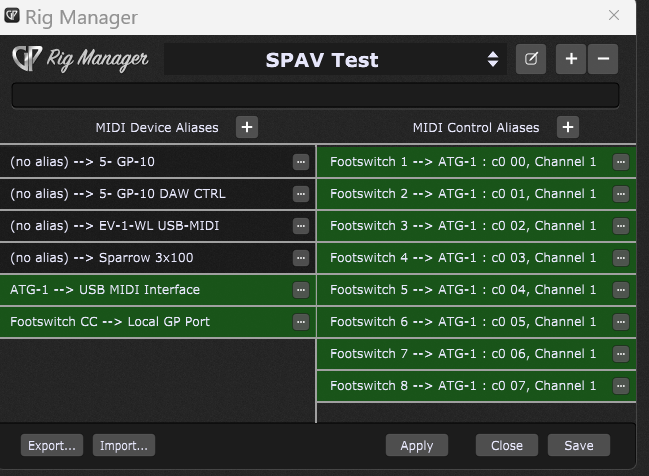Close the Rig Manager window
649x476 pixels.
(x=614, y=15)
